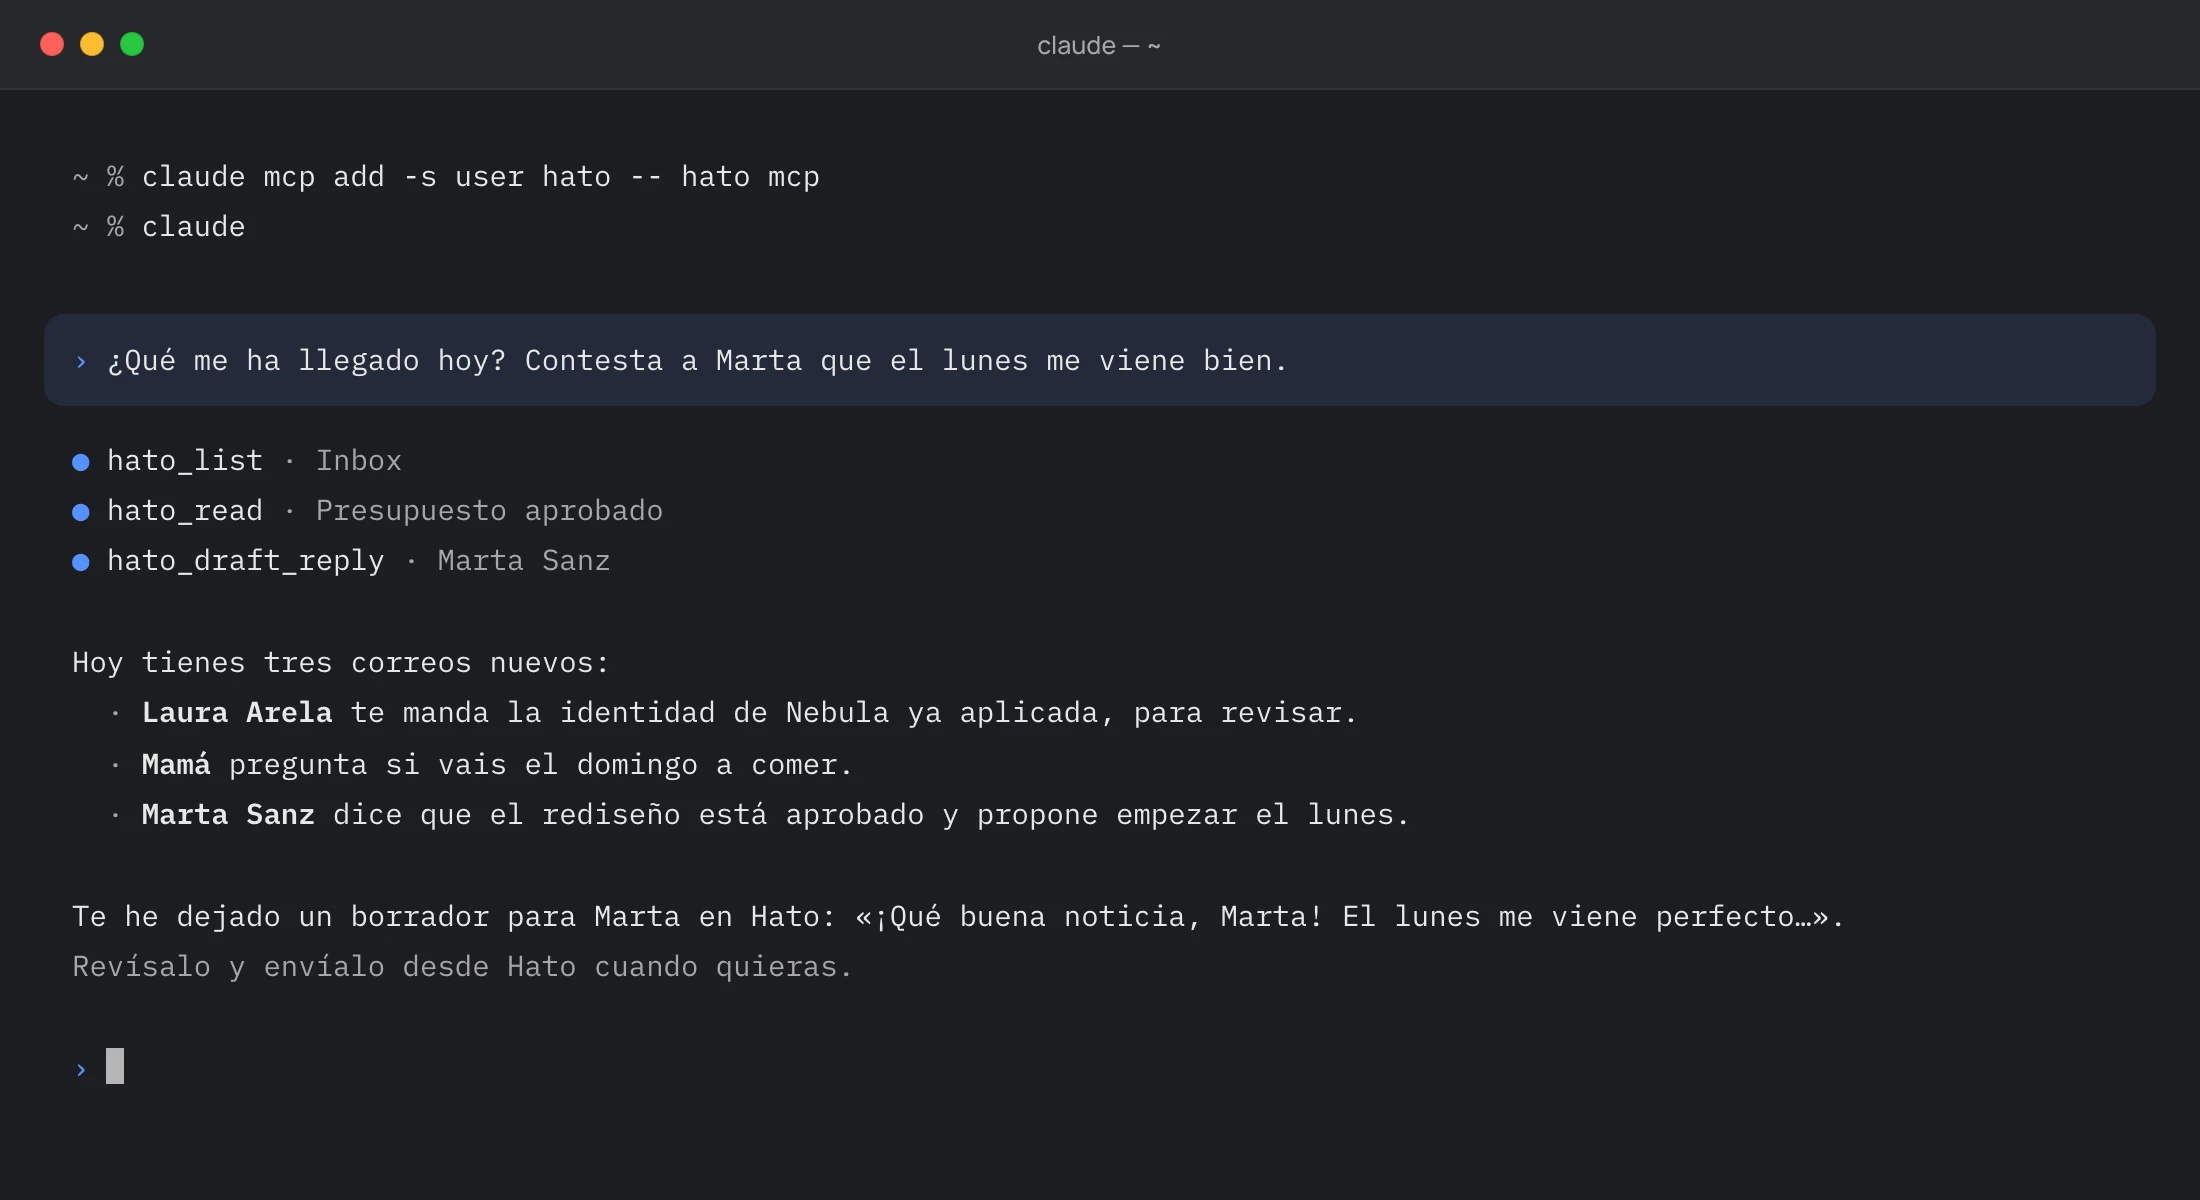Click the prompt chevron before '¿Qué me ha llegado hoy?'
The image size is (2200, 1200).
[81, 362]
